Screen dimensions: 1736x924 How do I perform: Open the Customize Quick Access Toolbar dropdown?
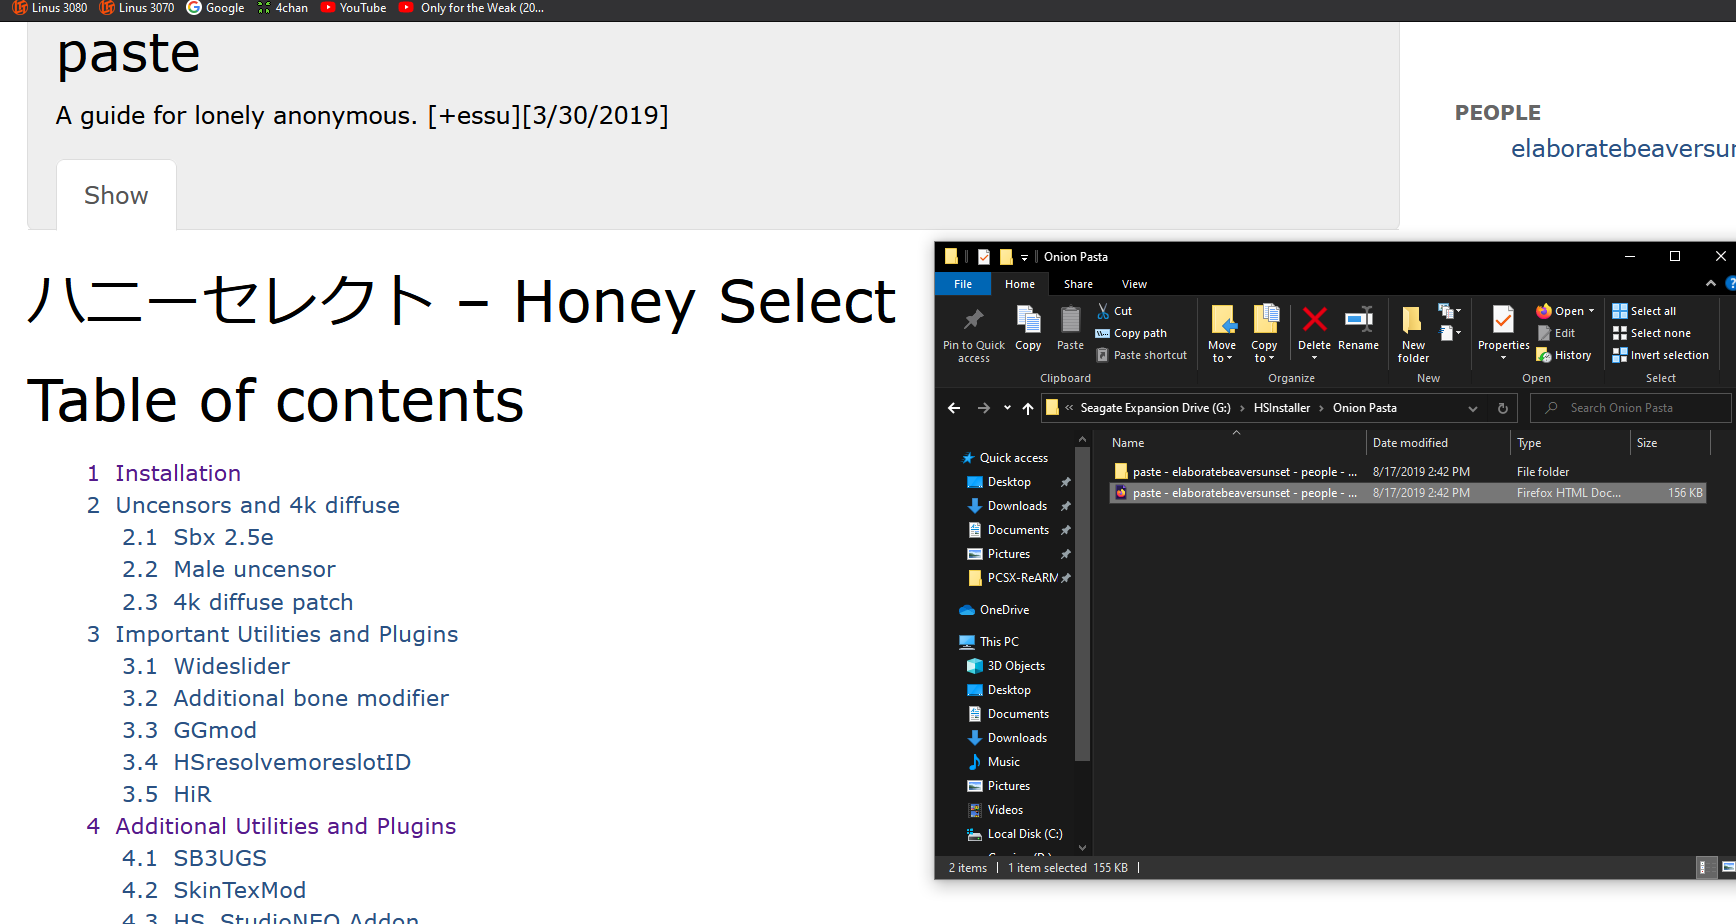(x=1024, y=258)
